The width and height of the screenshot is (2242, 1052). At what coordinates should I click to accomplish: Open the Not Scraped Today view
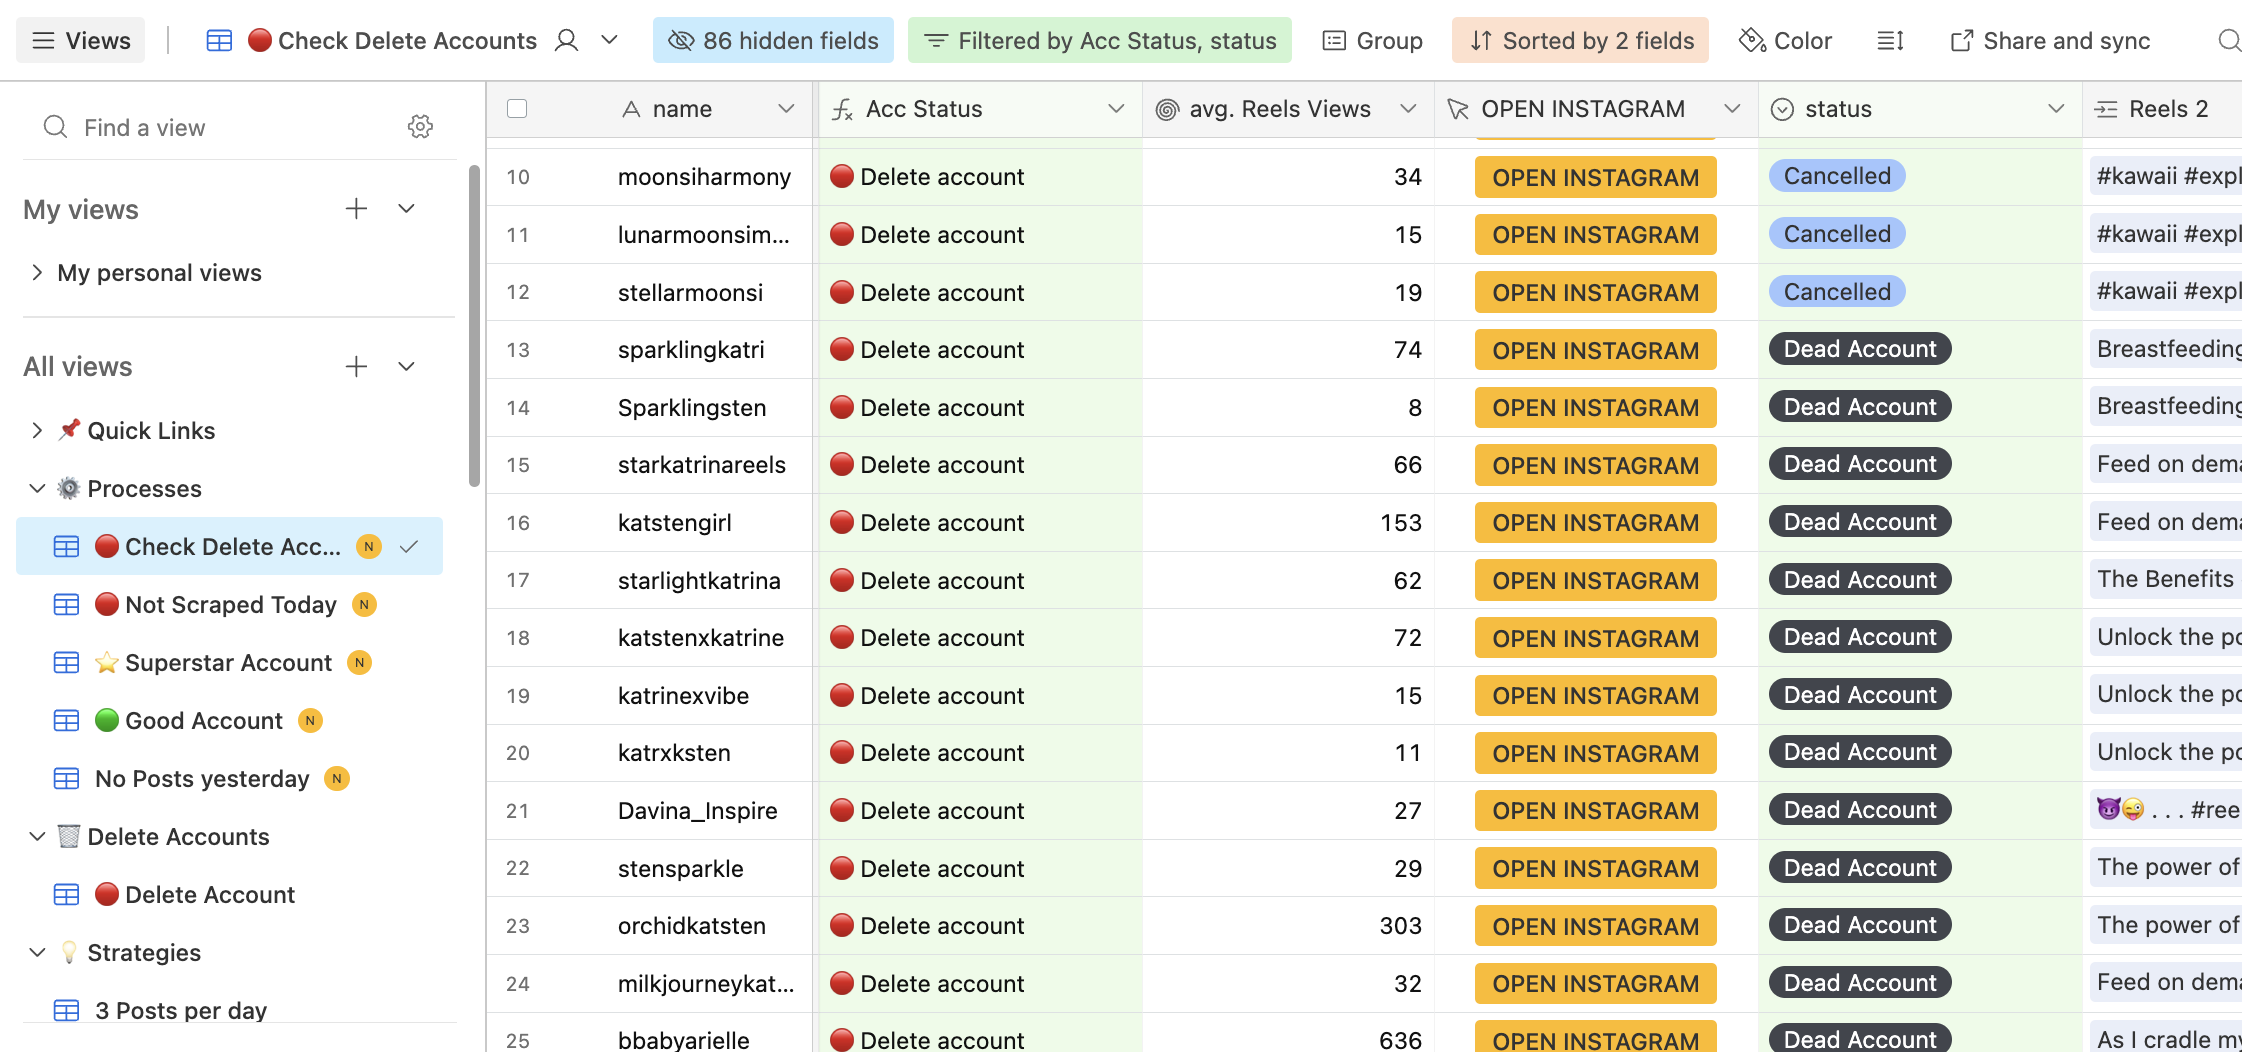tap(229, 604)
